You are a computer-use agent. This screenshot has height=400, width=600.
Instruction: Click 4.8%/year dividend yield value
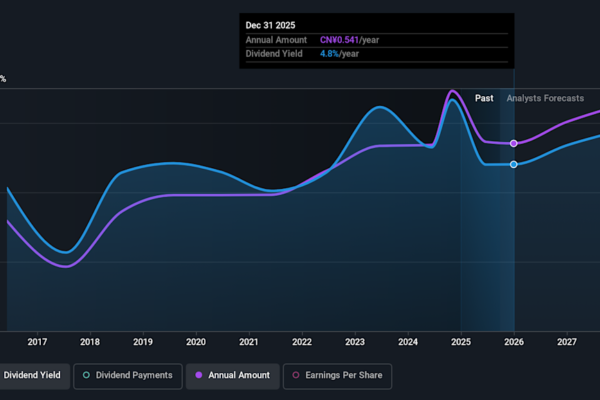[341, 55]
